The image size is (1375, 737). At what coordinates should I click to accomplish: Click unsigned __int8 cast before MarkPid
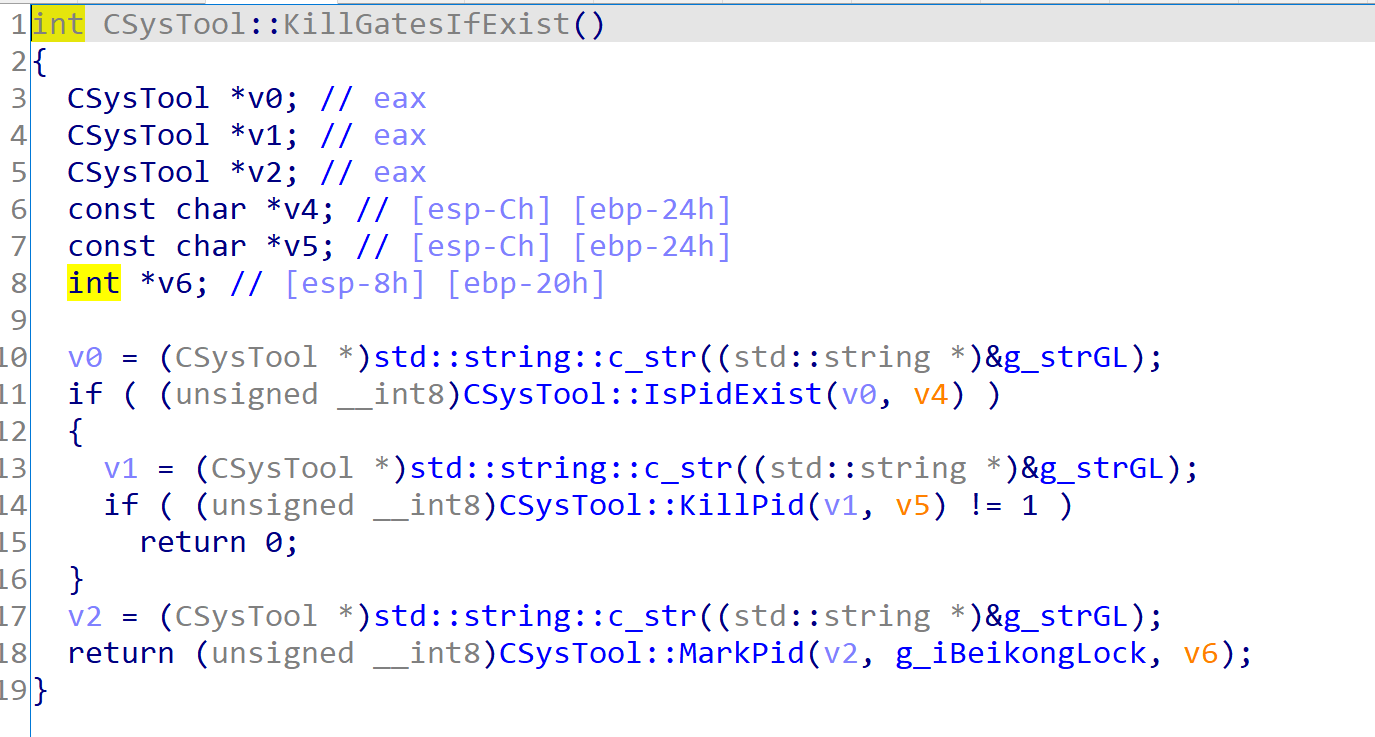(x=346, y=654)
